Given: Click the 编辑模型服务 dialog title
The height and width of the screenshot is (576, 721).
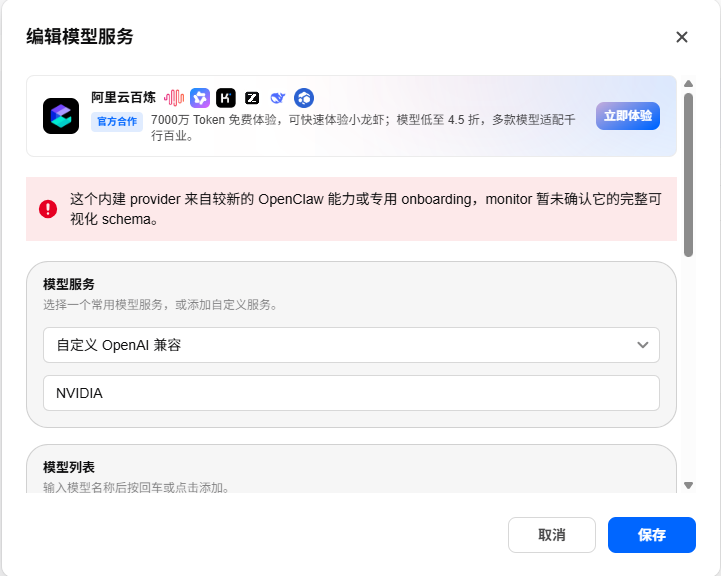Looking at the screenshot, I should (x=80, y=37).
